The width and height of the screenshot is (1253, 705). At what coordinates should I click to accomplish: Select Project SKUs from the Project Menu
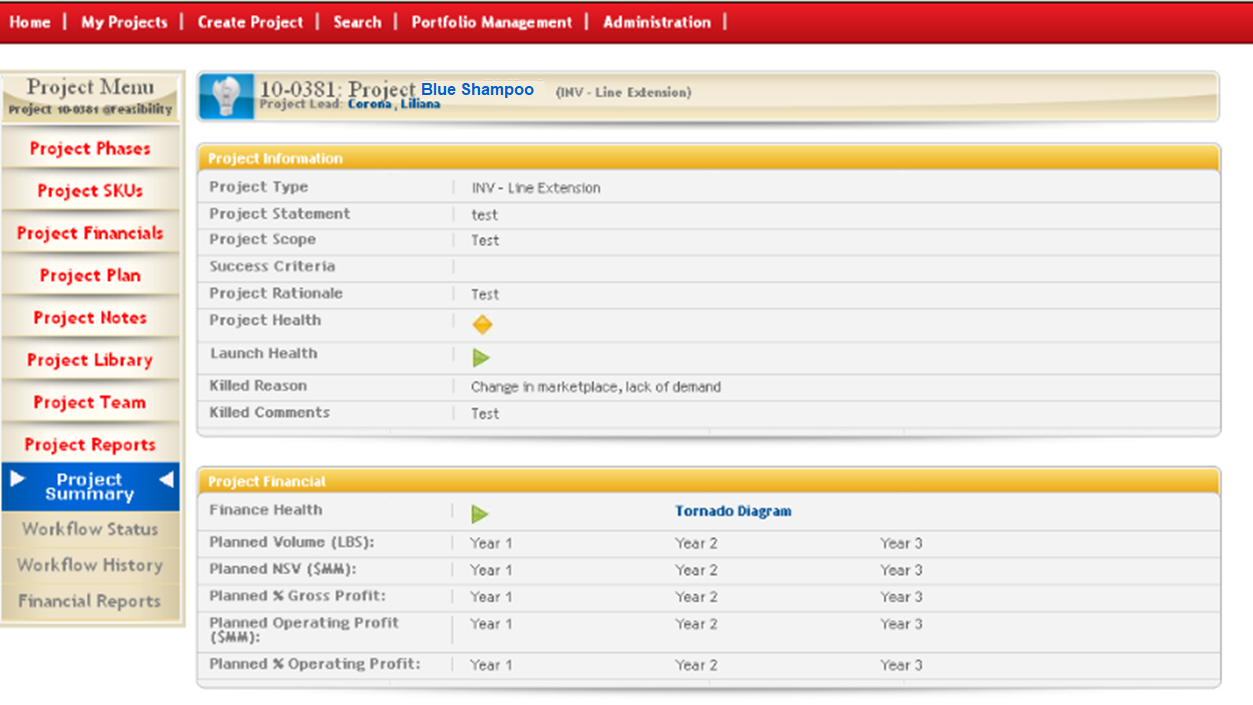(90, 191)
